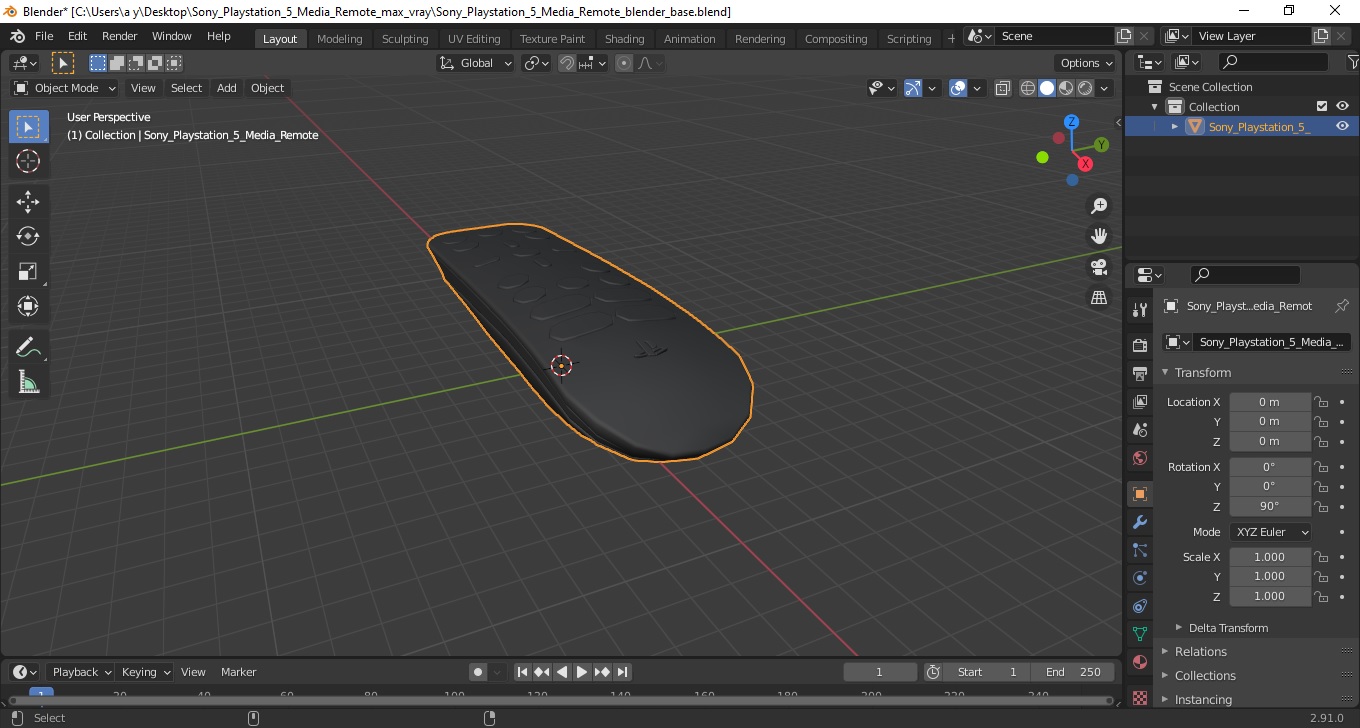Open View Layer properties tab icon
Viewport: 1360px width, 728px height.
click(x=1140, y=402)
